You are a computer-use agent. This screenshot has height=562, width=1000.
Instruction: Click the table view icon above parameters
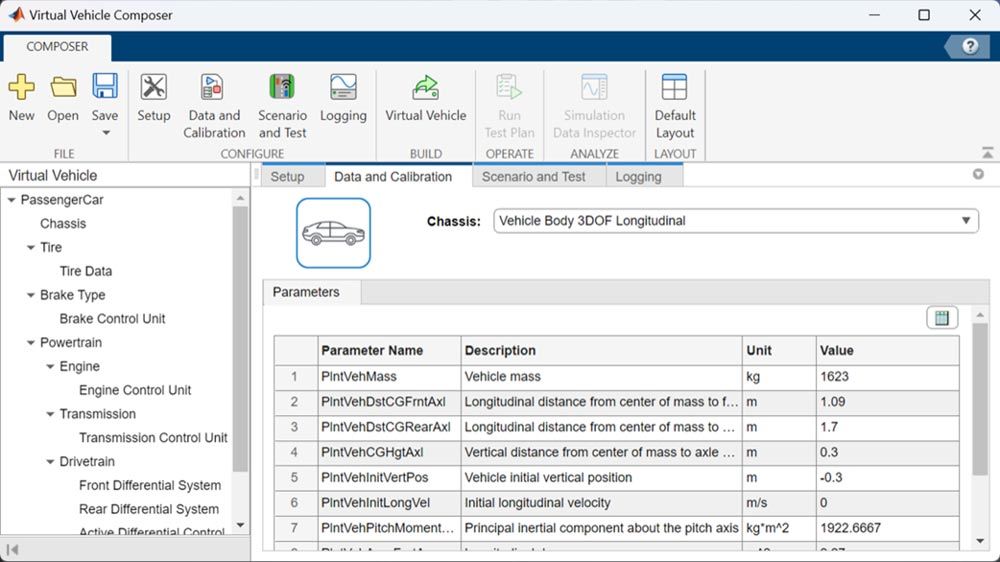[x=942, y=318]
